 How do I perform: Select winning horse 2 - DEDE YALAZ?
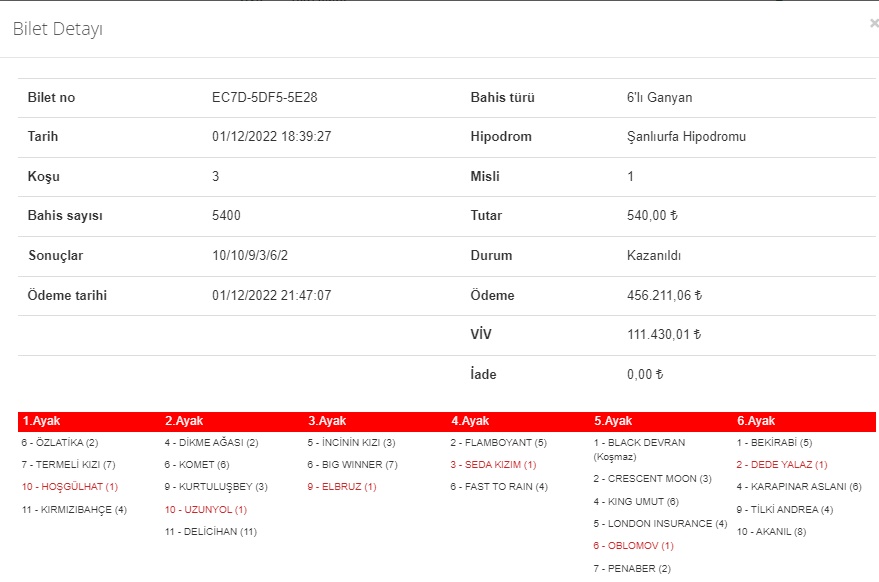[x=782, y=465]
